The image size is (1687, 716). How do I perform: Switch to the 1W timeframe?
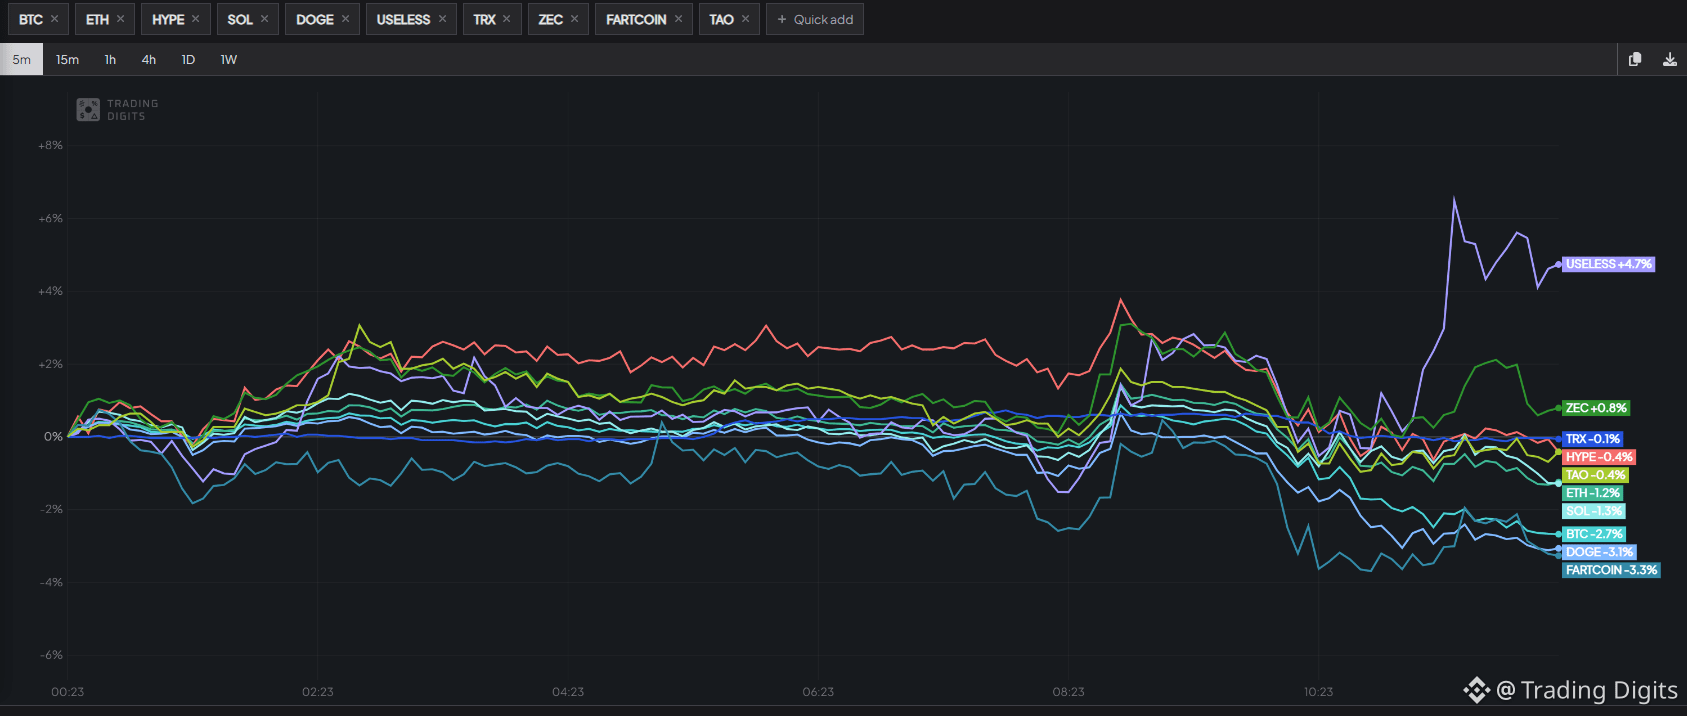(229, 59)
